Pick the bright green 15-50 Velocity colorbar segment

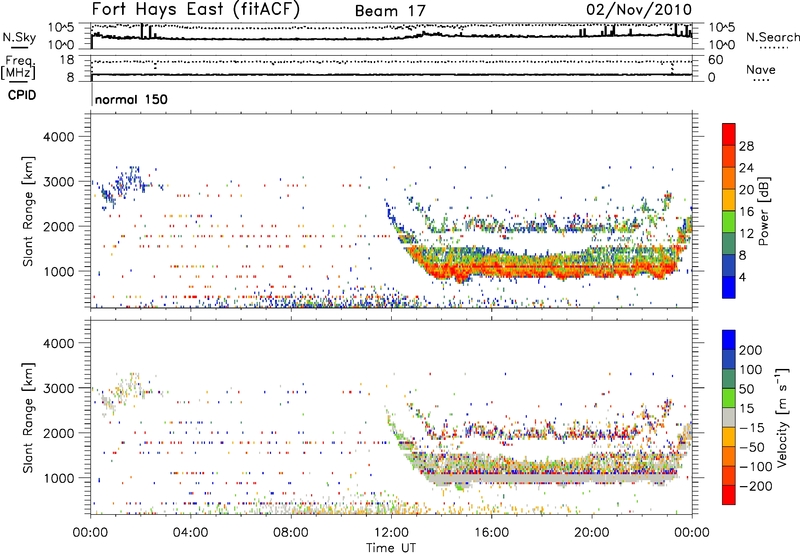pyautogui.click(x=729, y=398)
